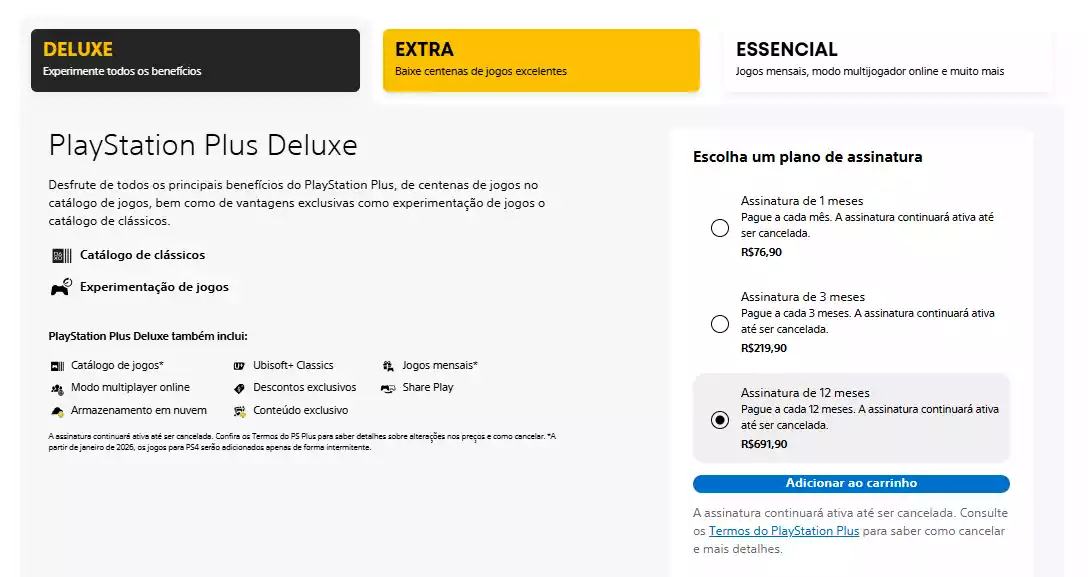Screen dimensions: 1088x577
Task: Switch to the ESSENCIAL plan tab
Action: pos(888,60)
